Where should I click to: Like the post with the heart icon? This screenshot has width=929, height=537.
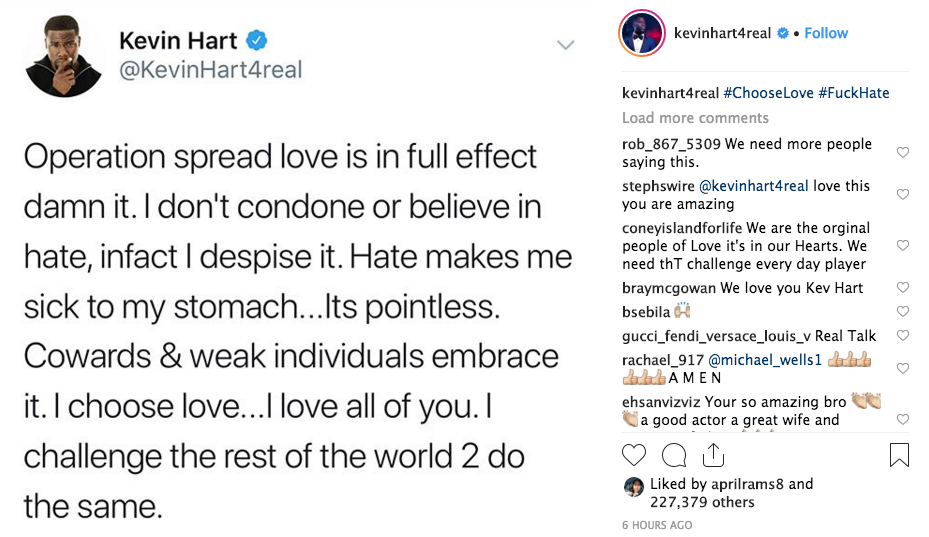(x=633, y=455)
